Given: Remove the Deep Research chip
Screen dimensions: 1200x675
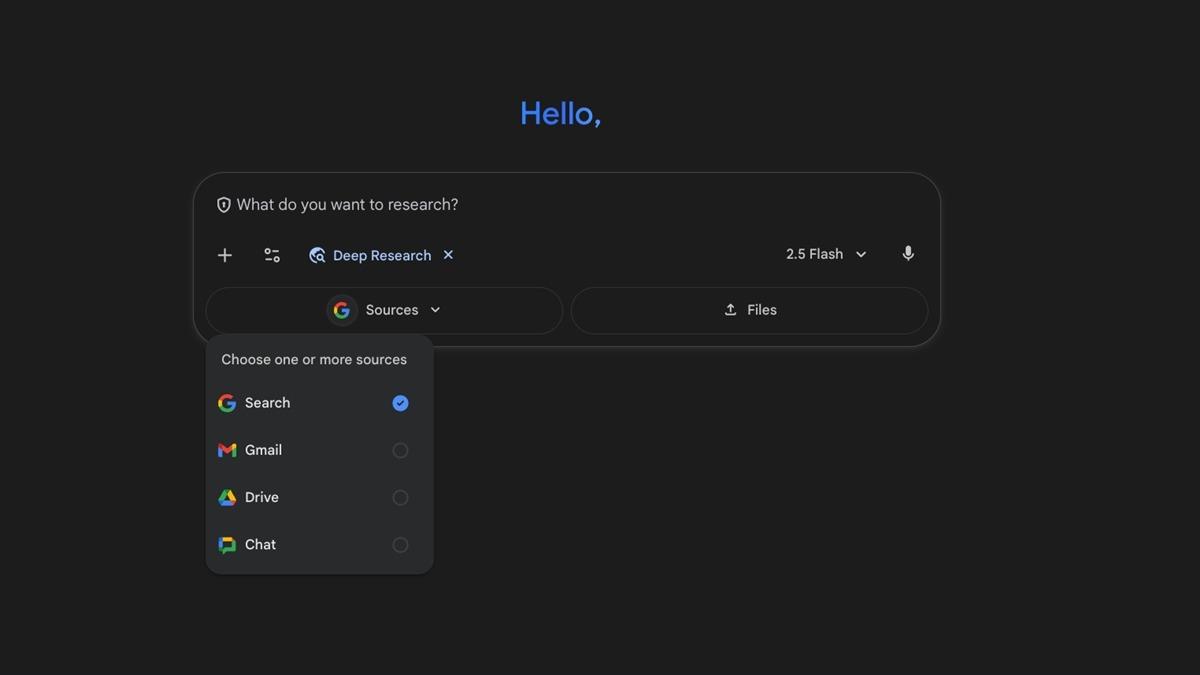Looking at the screenshot, I should pos(448,255).
